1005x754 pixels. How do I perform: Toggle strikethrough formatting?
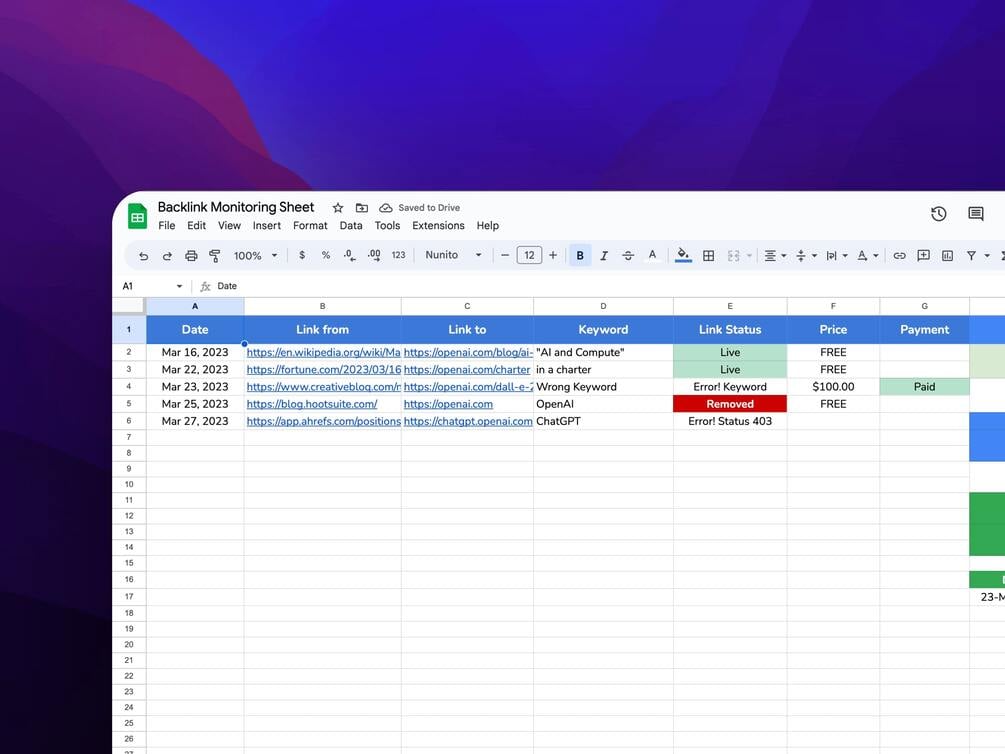click(628, 255)
